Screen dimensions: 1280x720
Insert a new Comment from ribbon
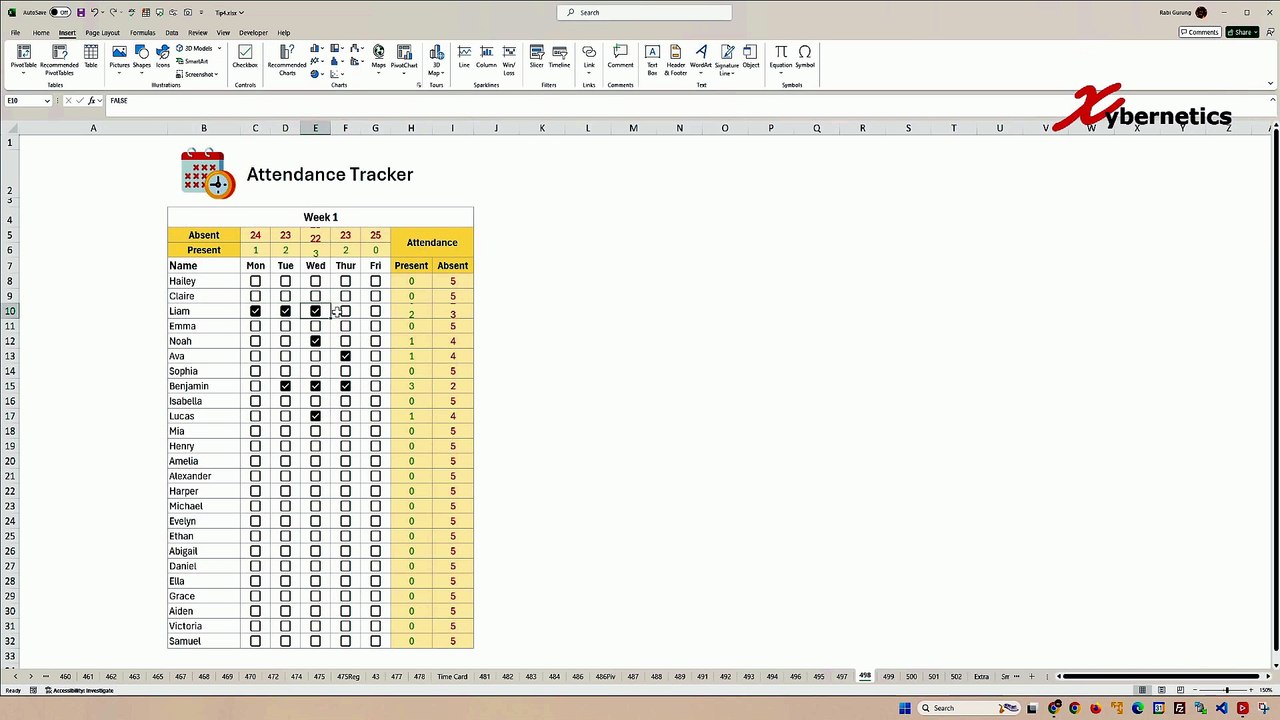pyautogui.click(x=620, y=57)
